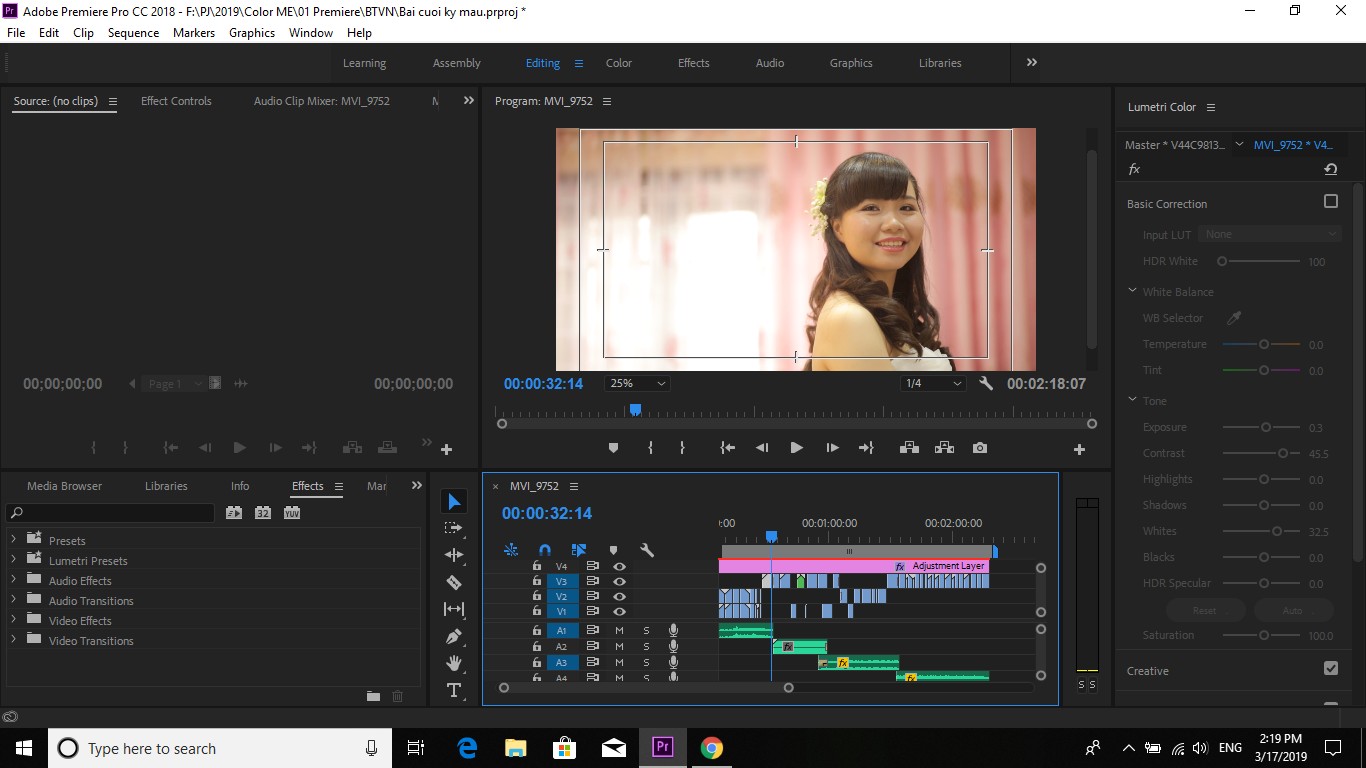Toggle V4 track output eye
1366x768 pixels.
pyautogui.click(x=620, y=566)
